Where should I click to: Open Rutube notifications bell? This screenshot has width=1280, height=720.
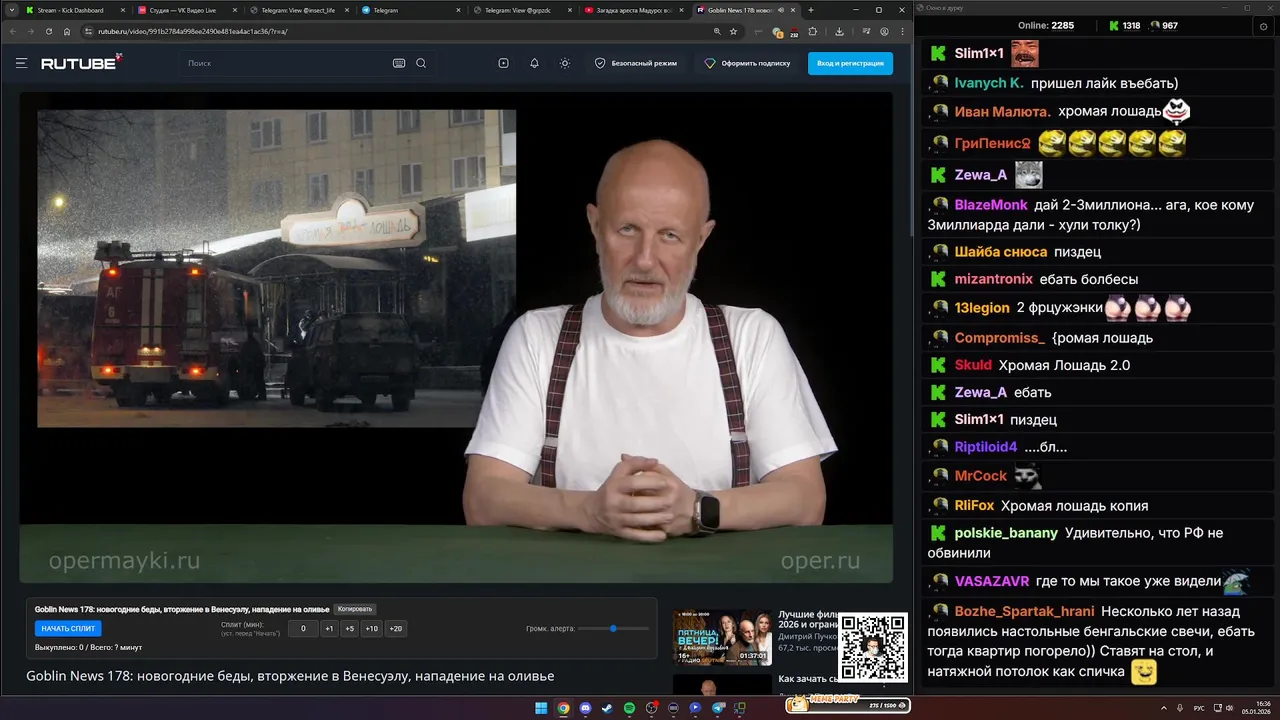(x=534, y=63)
